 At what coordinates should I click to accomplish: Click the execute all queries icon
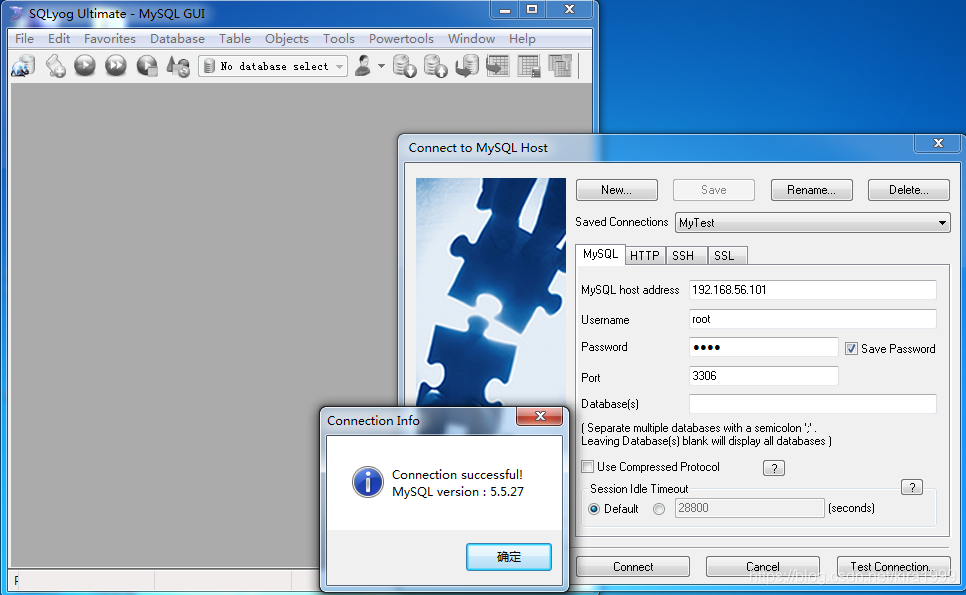116,65
